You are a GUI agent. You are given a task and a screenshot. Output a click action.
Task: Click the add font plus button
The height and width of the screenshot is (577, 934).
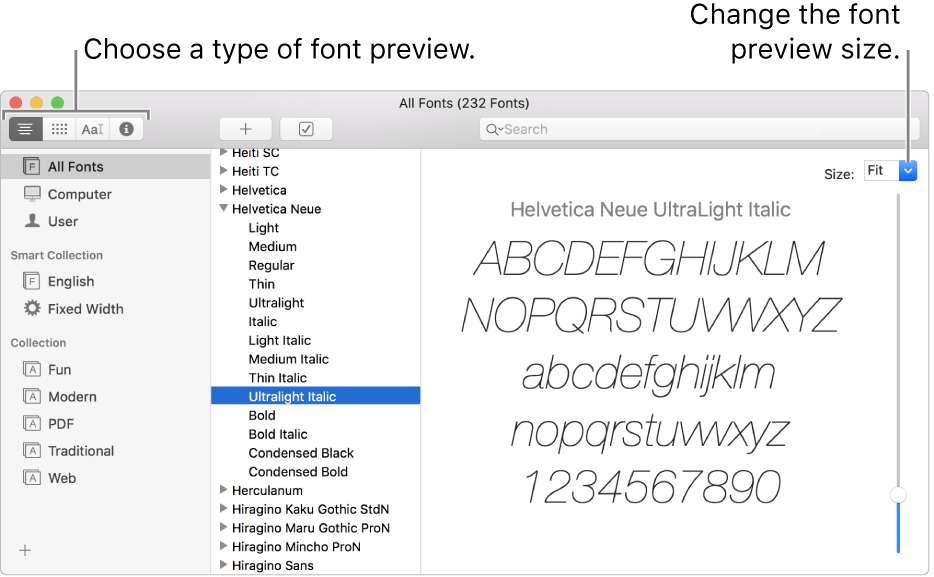(245, 129)
